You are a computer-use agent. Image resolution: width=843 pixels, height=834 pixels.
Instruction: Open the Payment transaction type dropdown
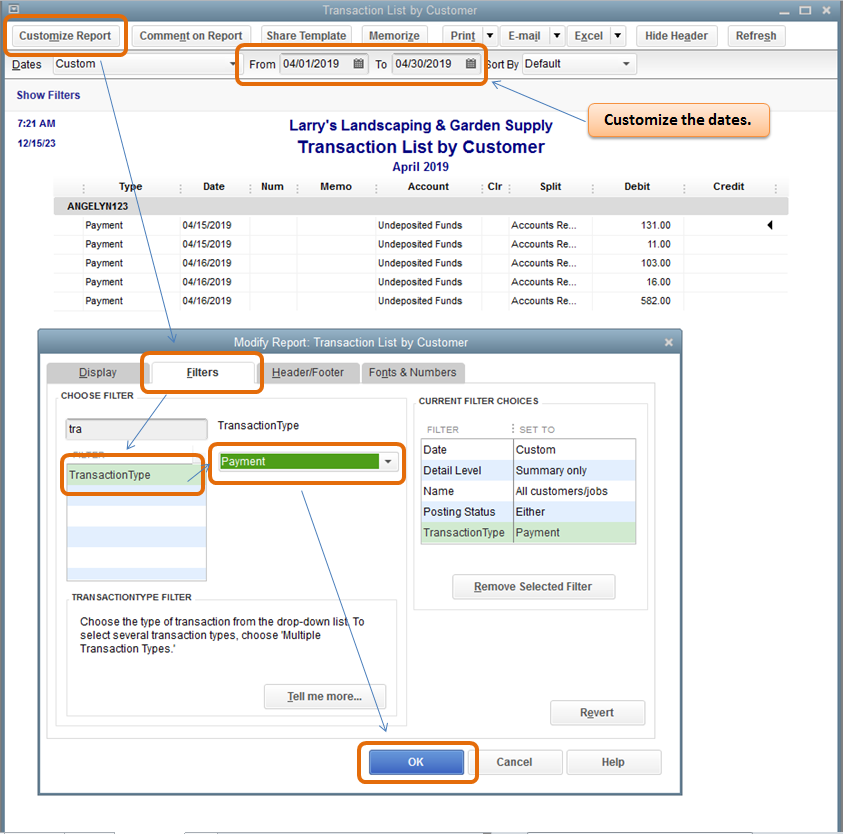[388, 461]
